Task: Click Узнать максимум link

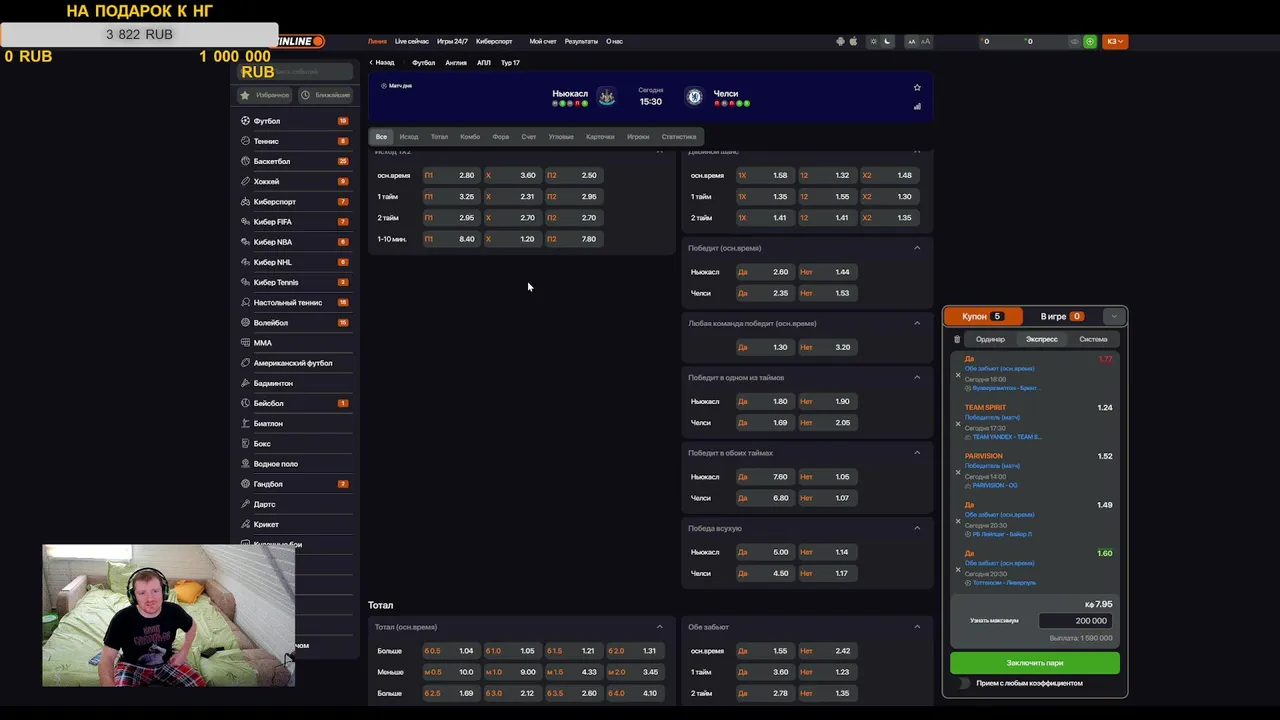Action: coord(994,621)
